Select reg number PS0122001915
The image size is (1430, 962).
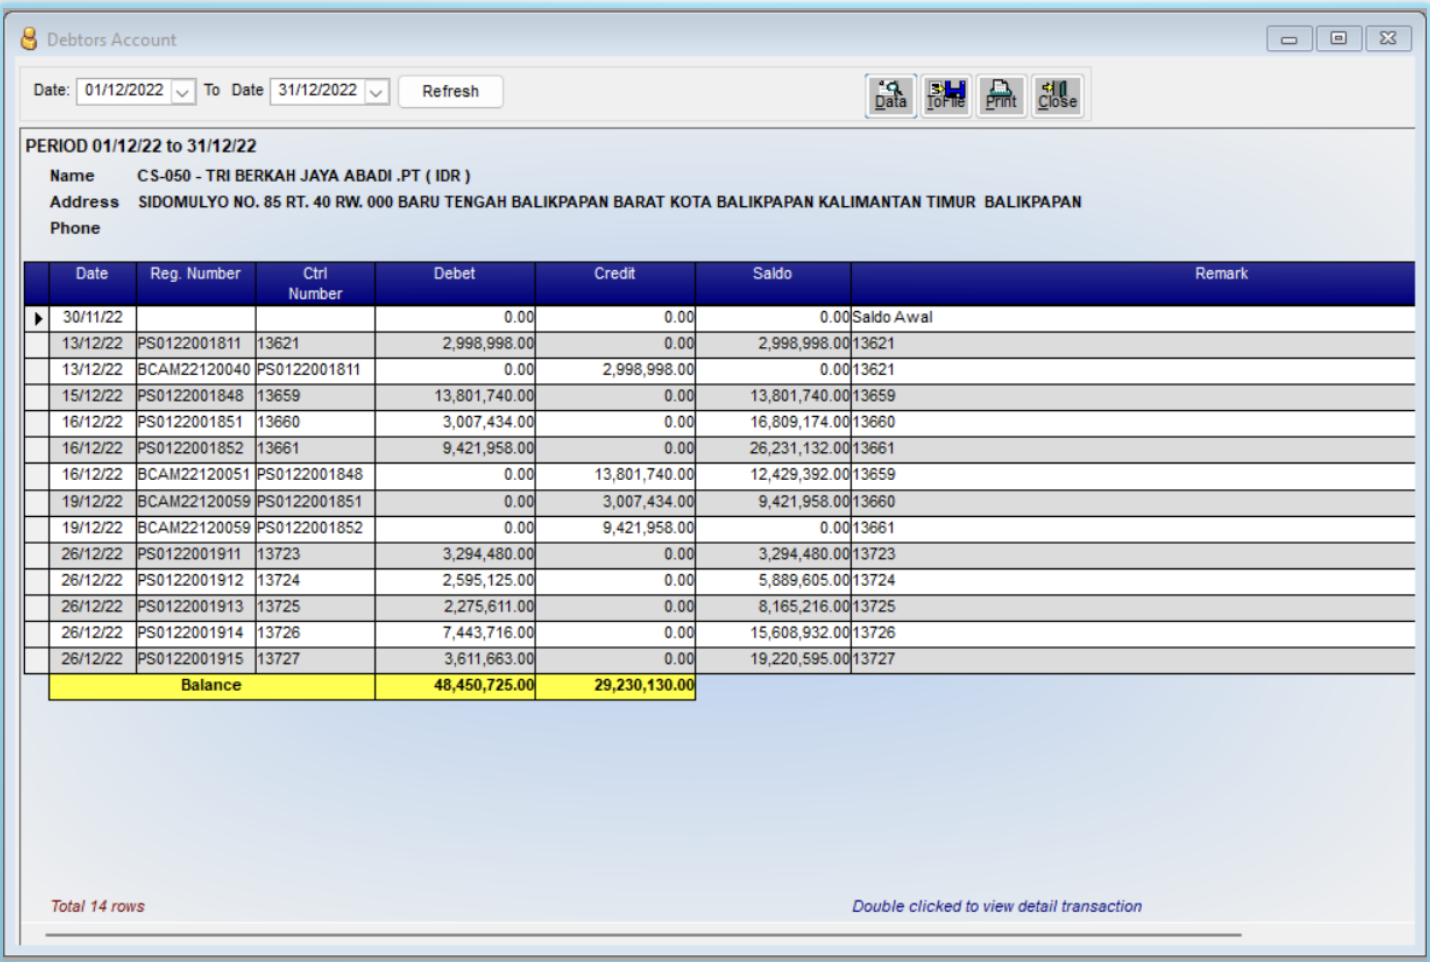coord(195,659)
